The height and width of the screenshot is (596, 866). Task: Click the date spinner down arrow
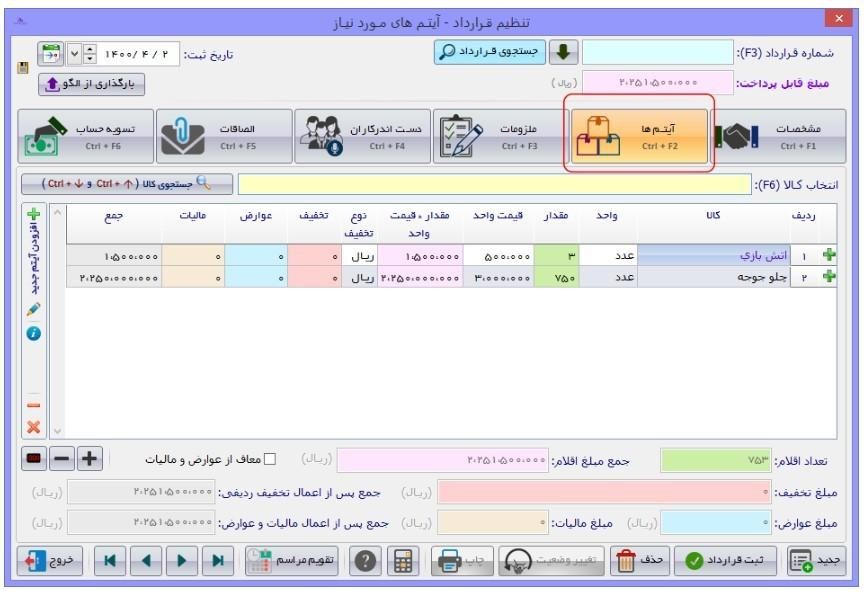90,60
